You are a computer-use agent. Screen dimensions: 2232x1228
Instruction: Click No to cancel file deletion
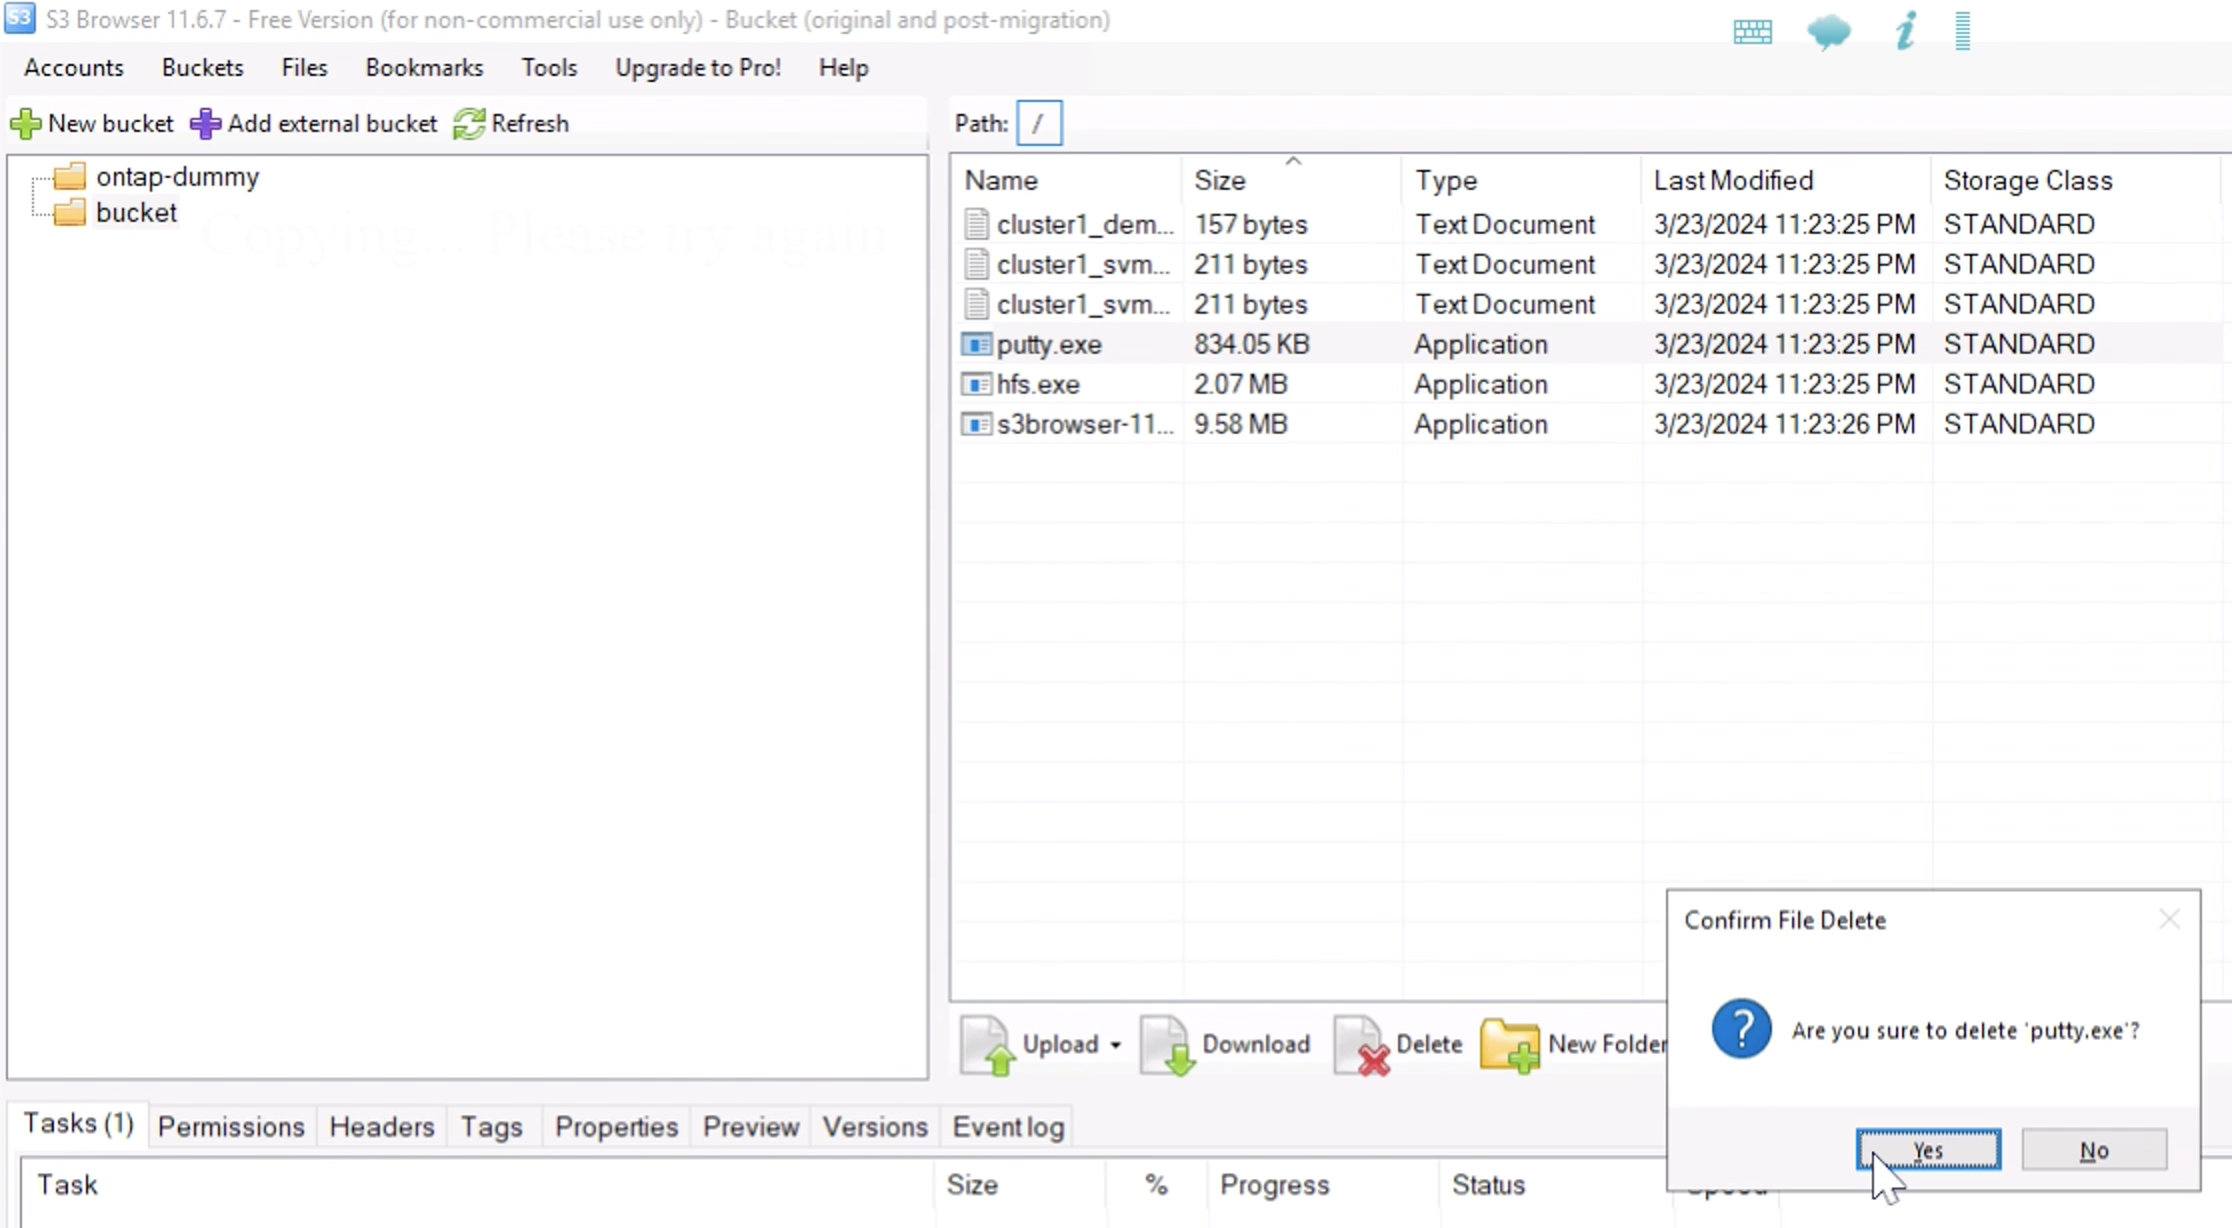[2093, 1149]
